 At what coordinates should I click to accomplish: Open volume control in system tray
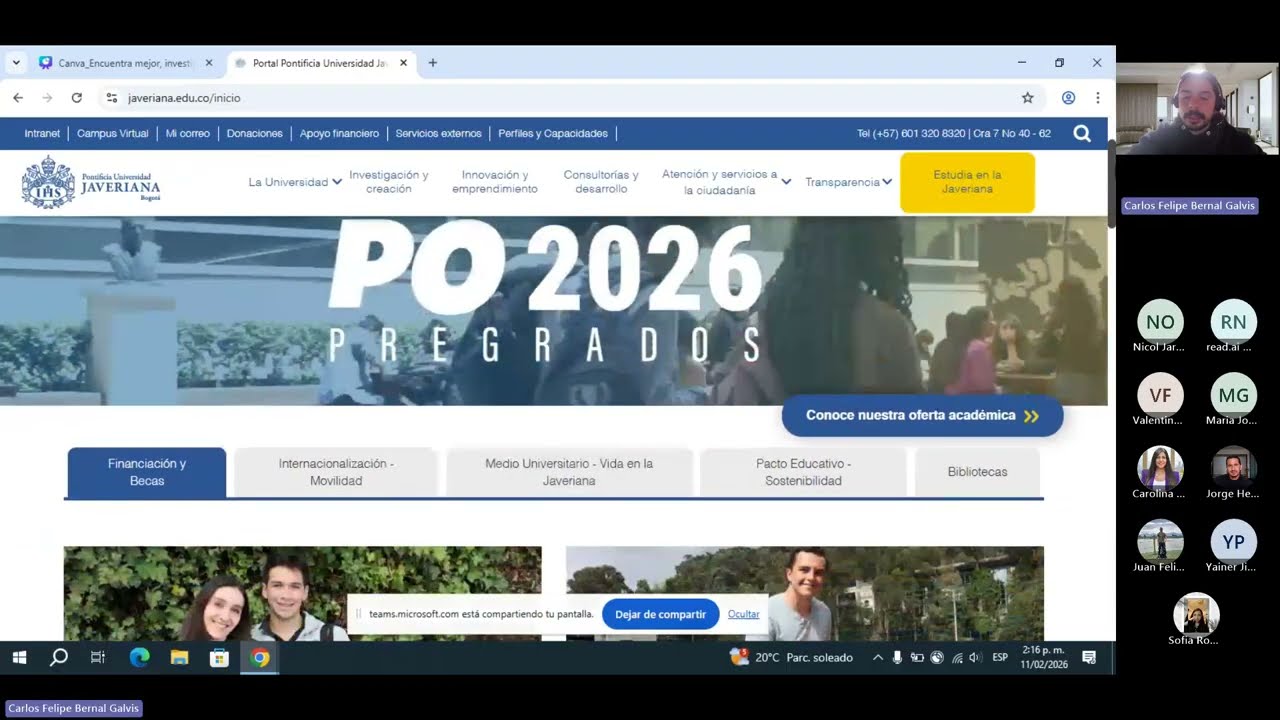coord(975,658)
